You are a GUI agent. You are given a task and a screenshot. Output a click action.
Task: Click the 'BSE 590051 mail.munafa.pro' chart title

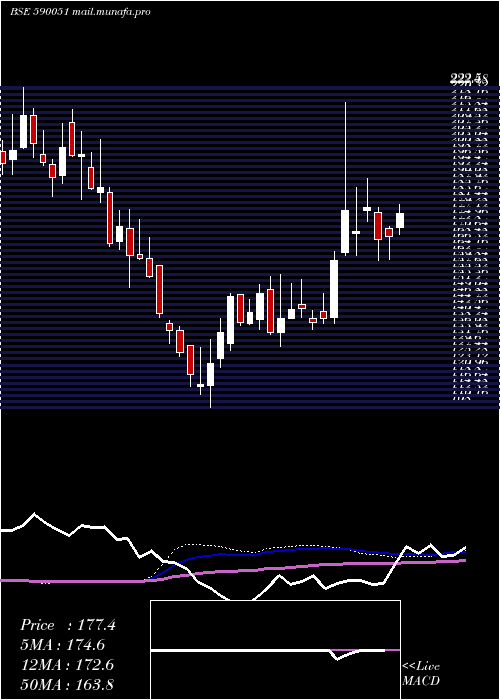[x=80, y=12]
